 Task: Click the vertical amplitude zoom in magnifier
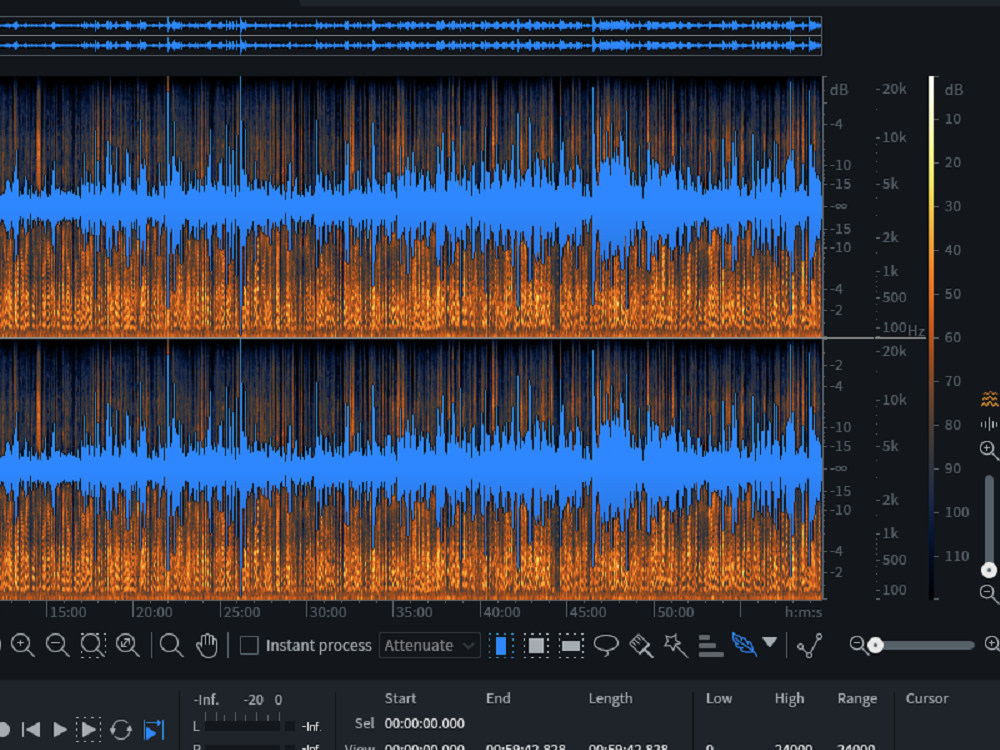click(989, 450)
